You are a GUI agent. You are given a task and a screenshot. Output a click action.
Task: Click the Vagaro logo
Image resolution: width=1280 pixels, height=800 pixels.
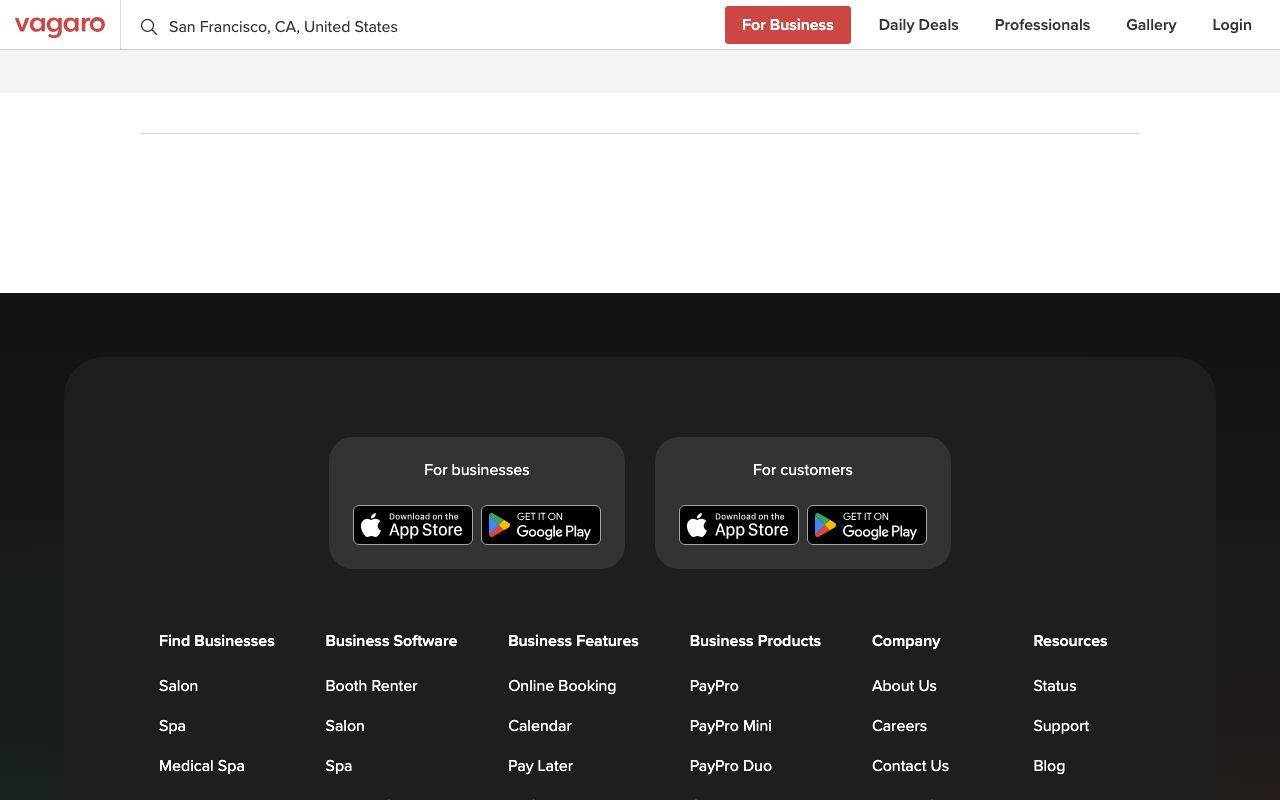pyautogui.click(x=60, y=26)
